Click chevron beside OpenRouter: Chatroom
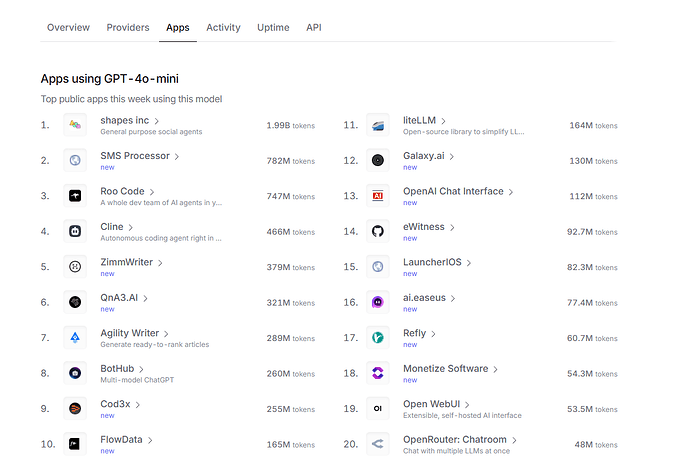This screenshot has height=464, width=690. pyautogui.click(x=514, y=440)
